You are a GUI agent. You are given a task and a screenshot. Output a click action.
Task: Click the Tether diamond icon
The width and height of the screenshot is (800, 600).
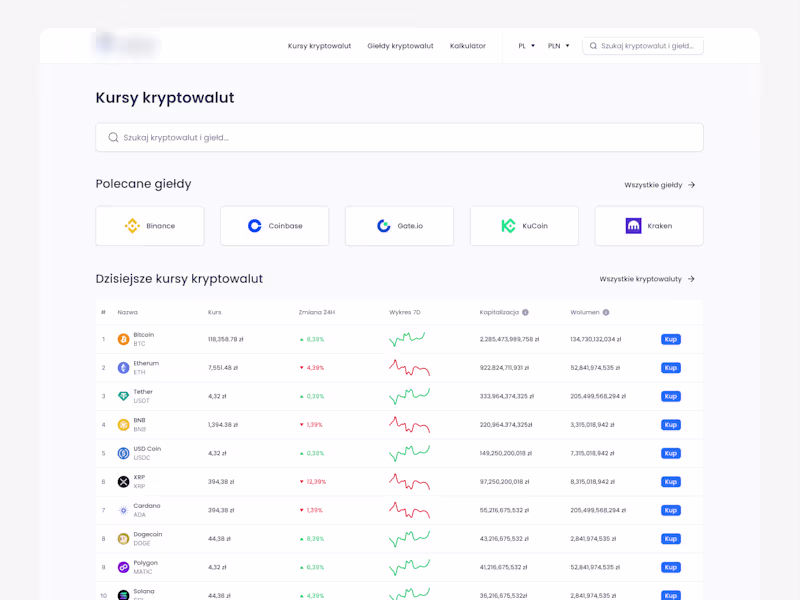[123, 396]
